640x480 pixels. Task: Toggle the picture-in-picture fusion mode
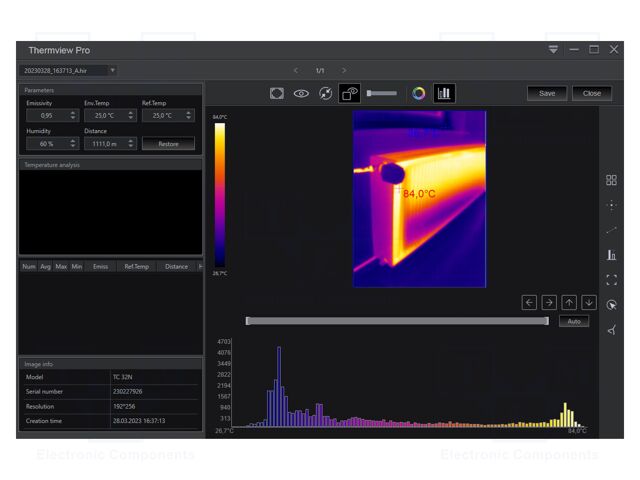click(x=350, y=93)
